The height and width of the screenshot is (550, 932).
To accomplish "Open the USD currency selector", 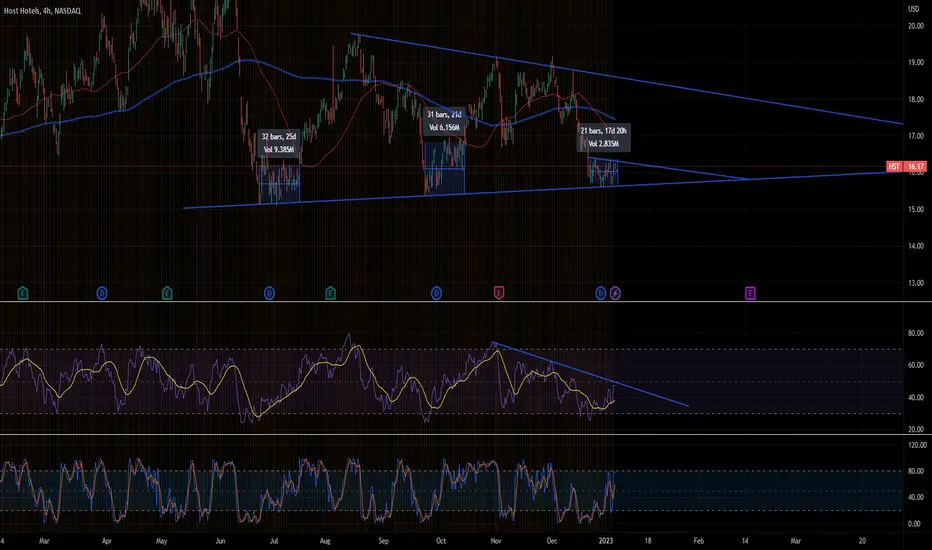I will pos(914,8).
